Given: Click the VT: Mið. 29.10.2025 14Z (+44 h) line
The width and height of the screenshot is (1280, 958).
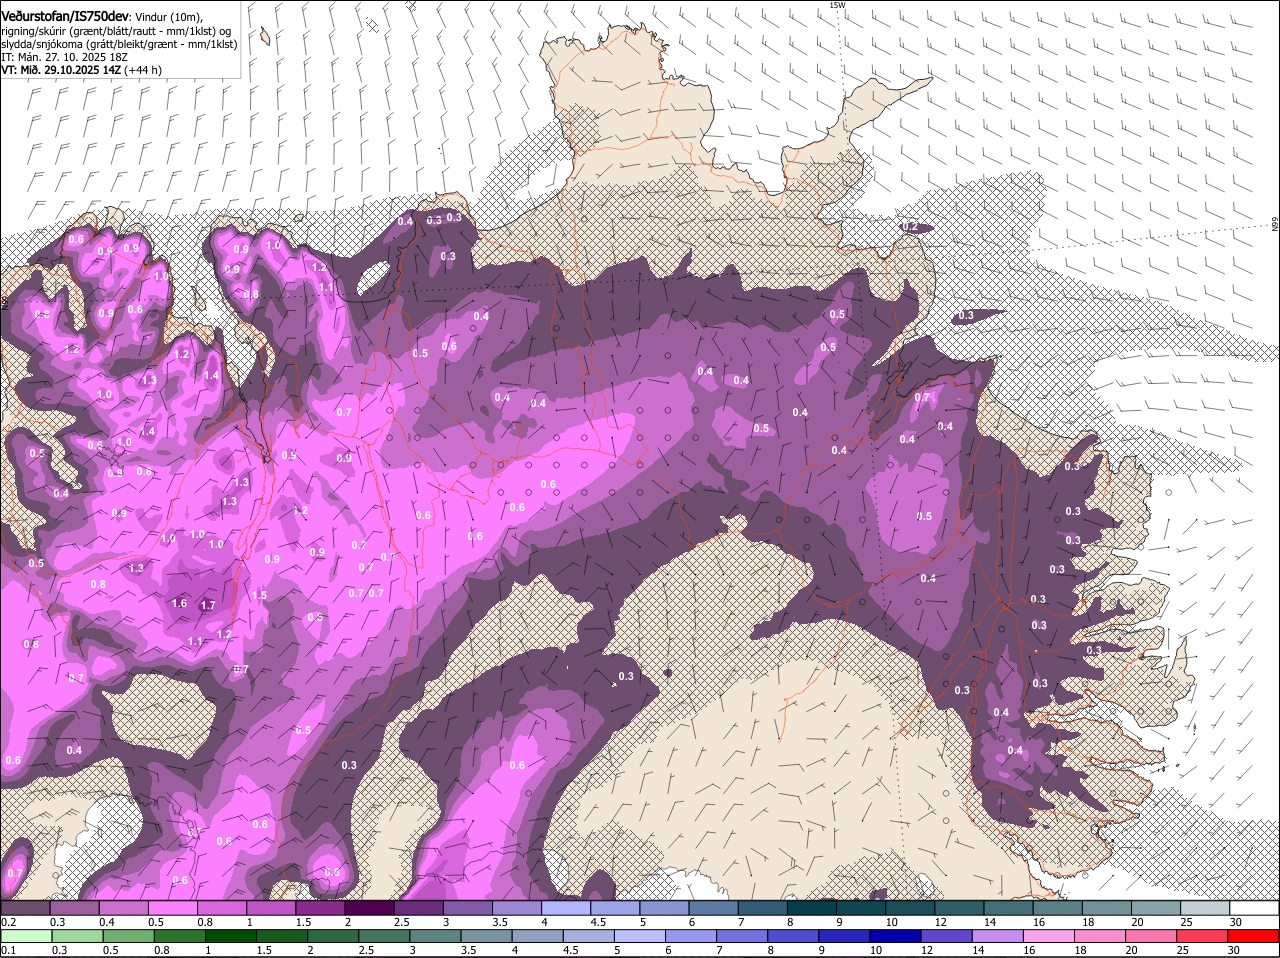Looking at the screenshot, I should [82, 70].
